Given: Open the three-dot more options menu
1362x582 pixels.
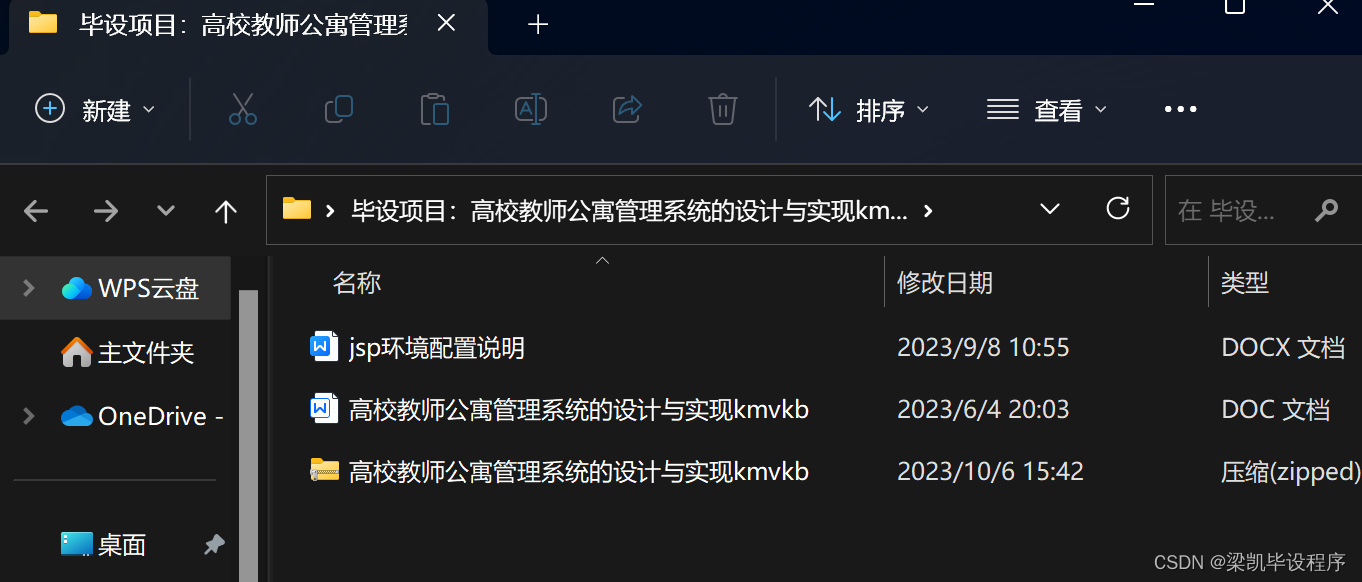Looking at the screenshot, I should 1181,109.
